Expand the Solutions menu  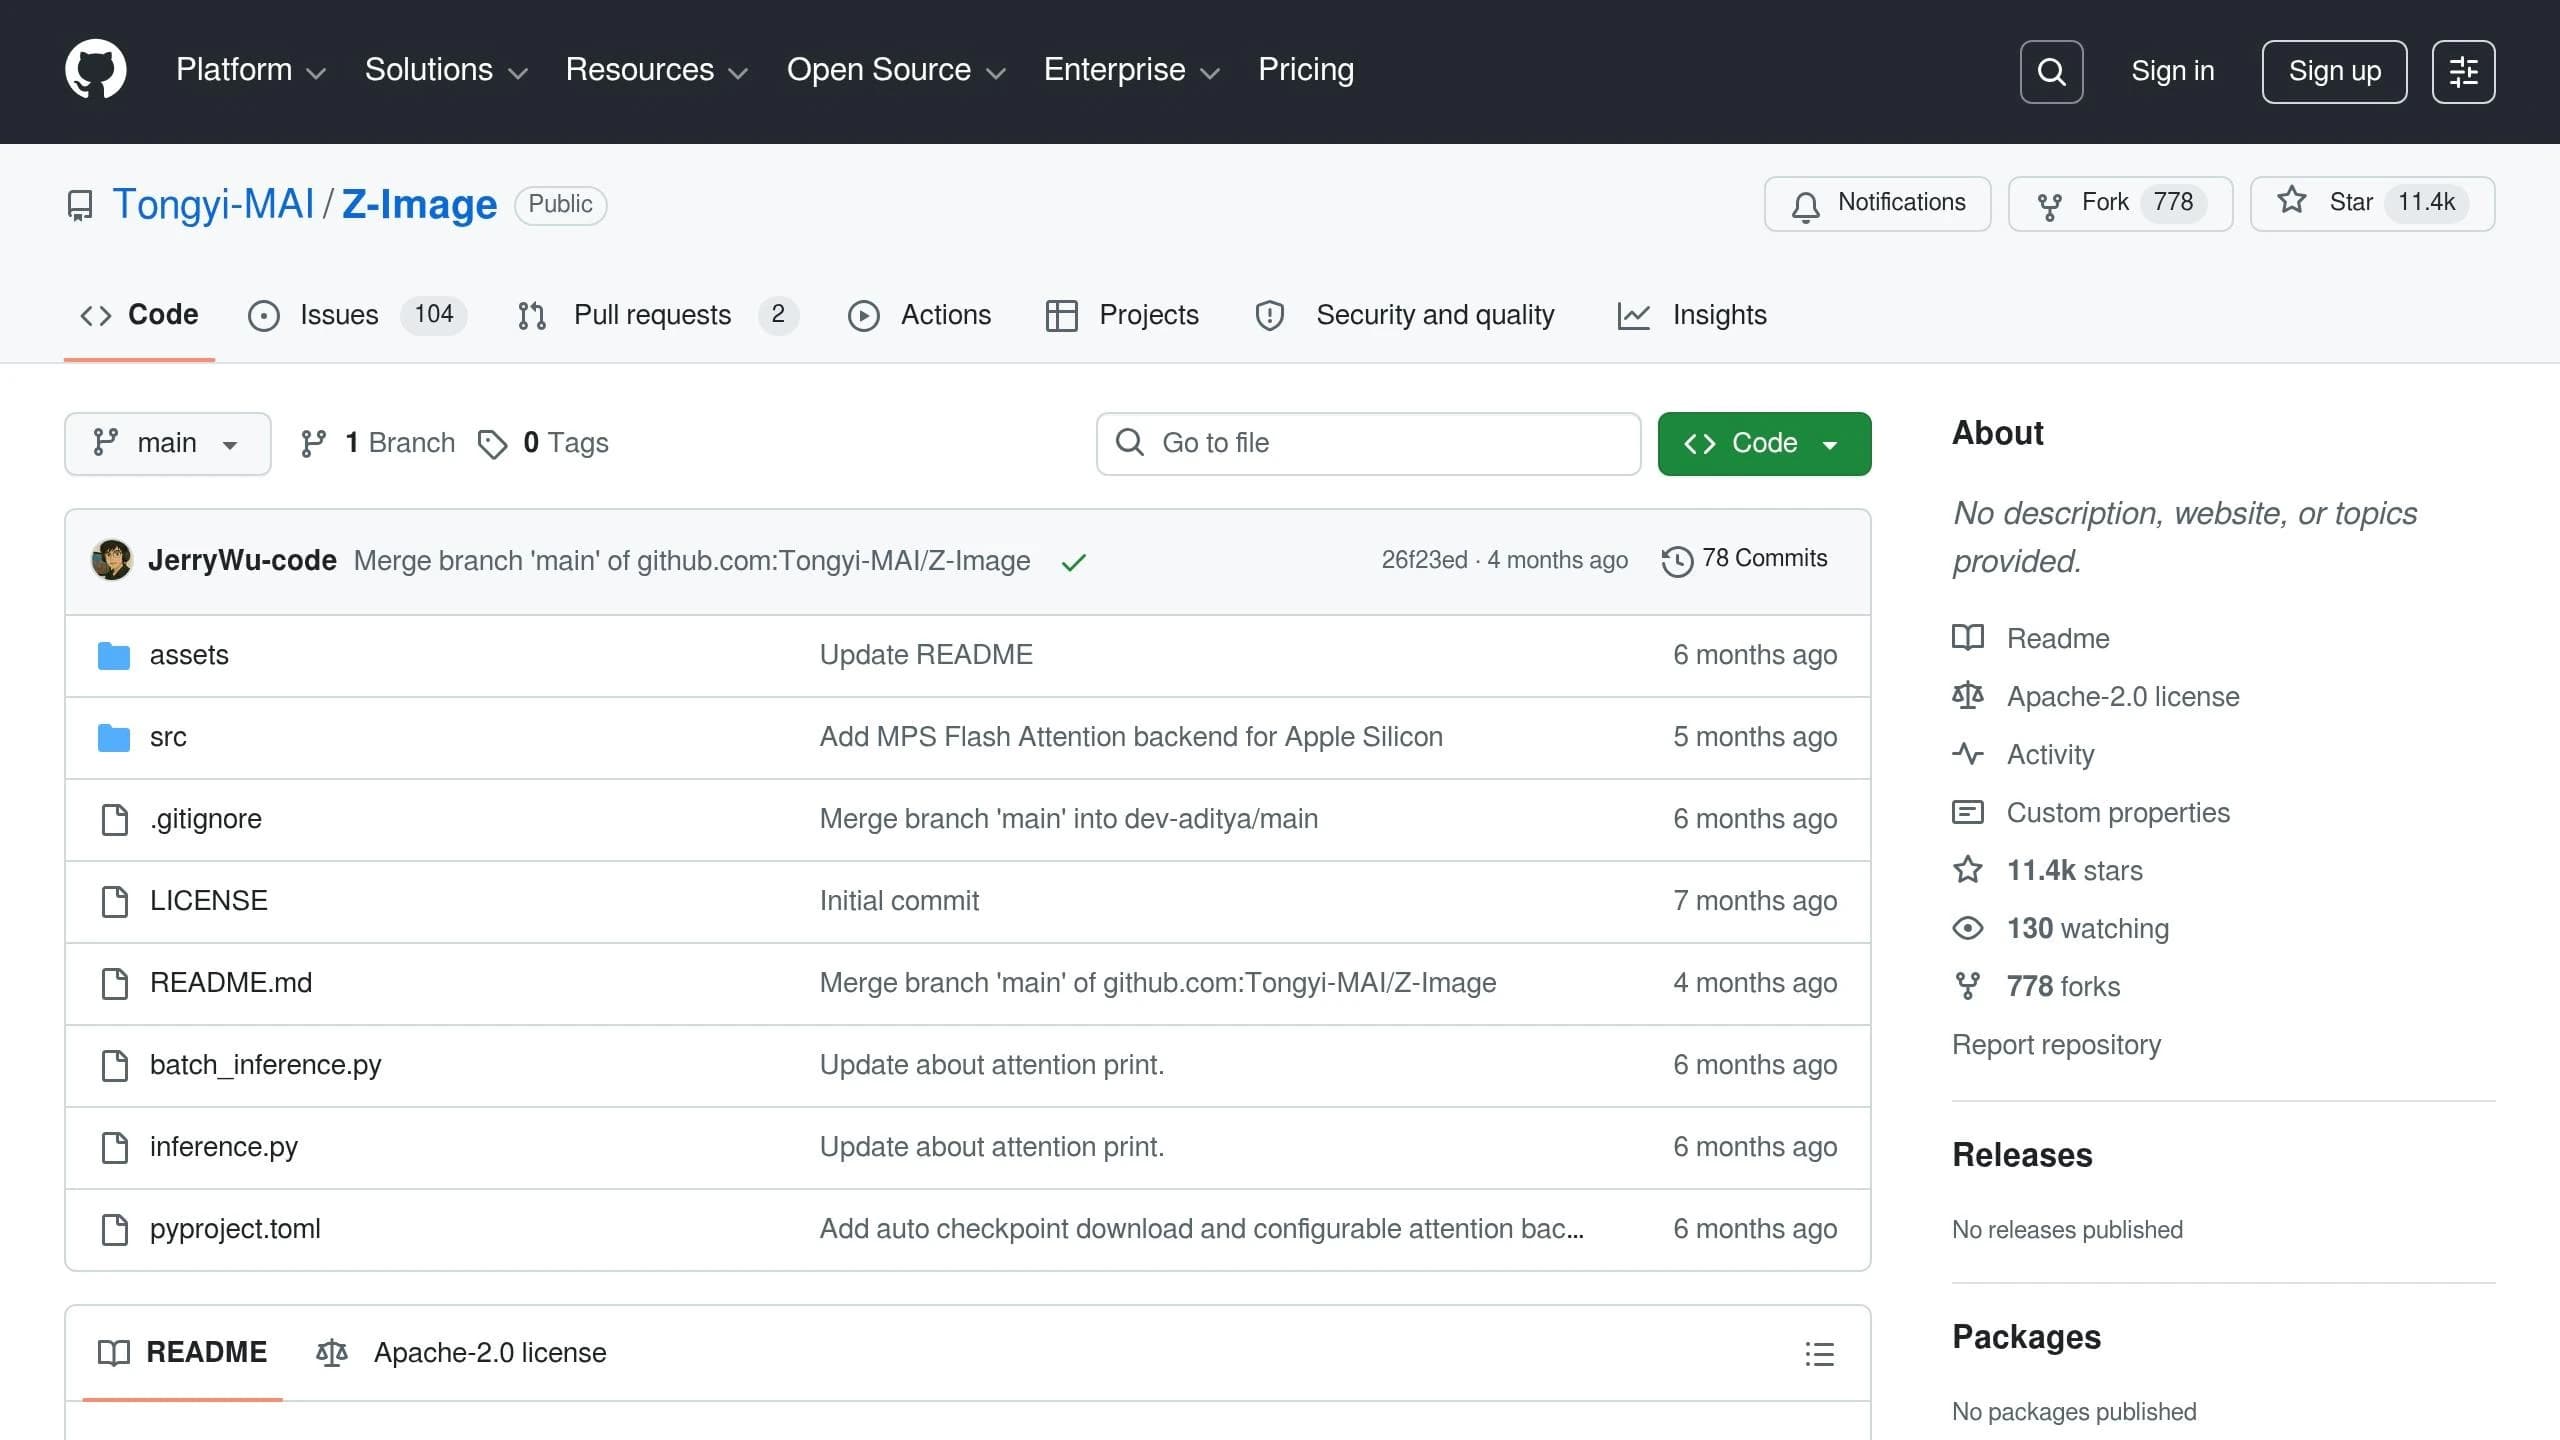(446, 70)
